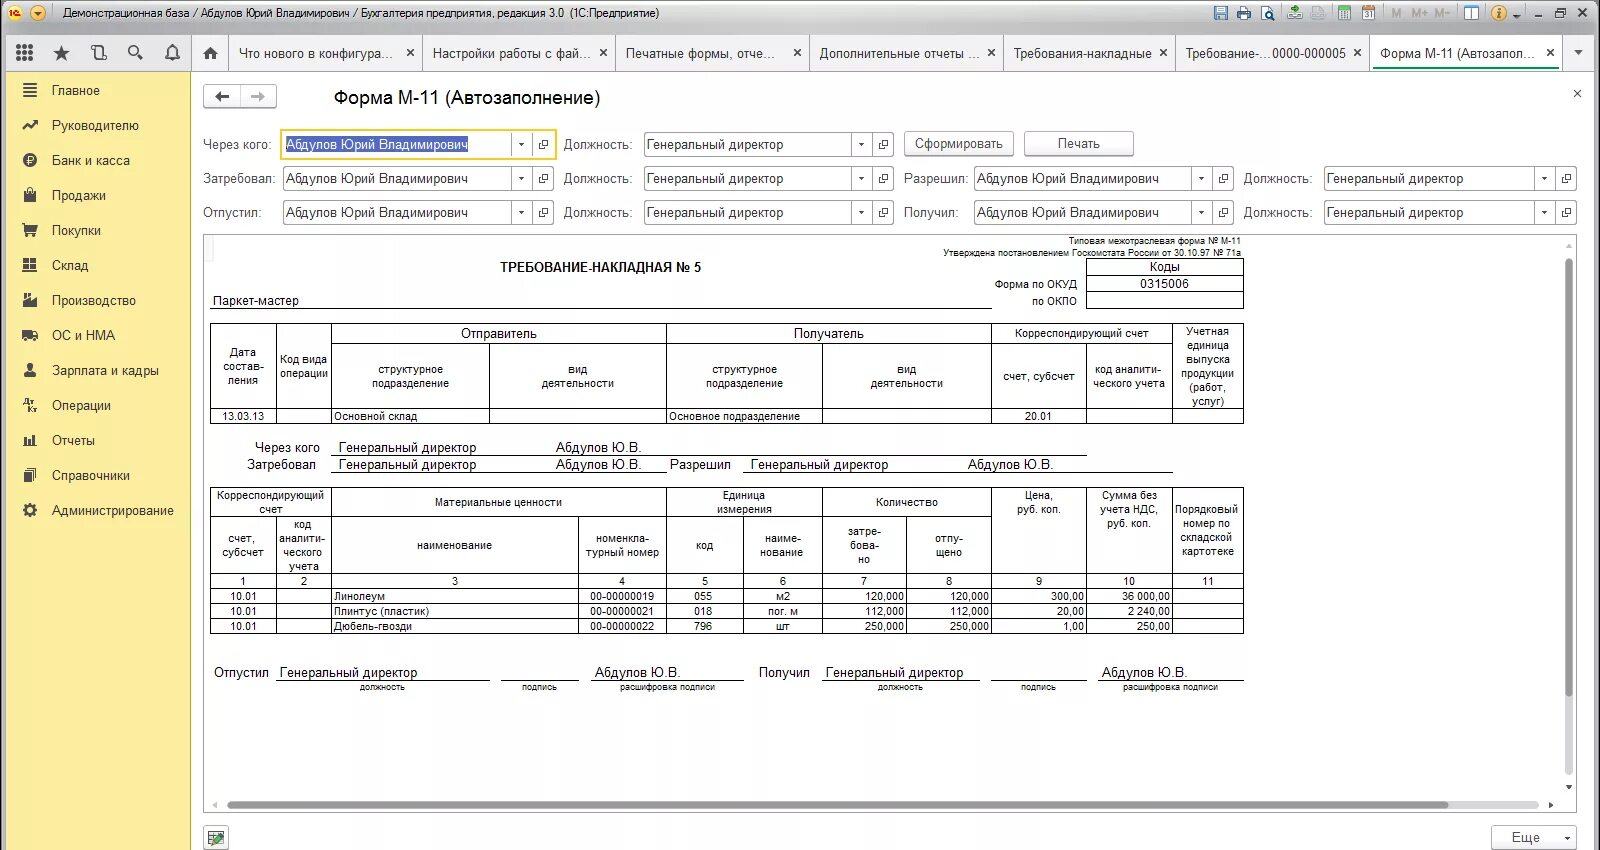Image resolution: width=1600 pixels, height=850 pixels.
Task: Expand the 'Отпустил' dropdown list
Action: point(521,213)
